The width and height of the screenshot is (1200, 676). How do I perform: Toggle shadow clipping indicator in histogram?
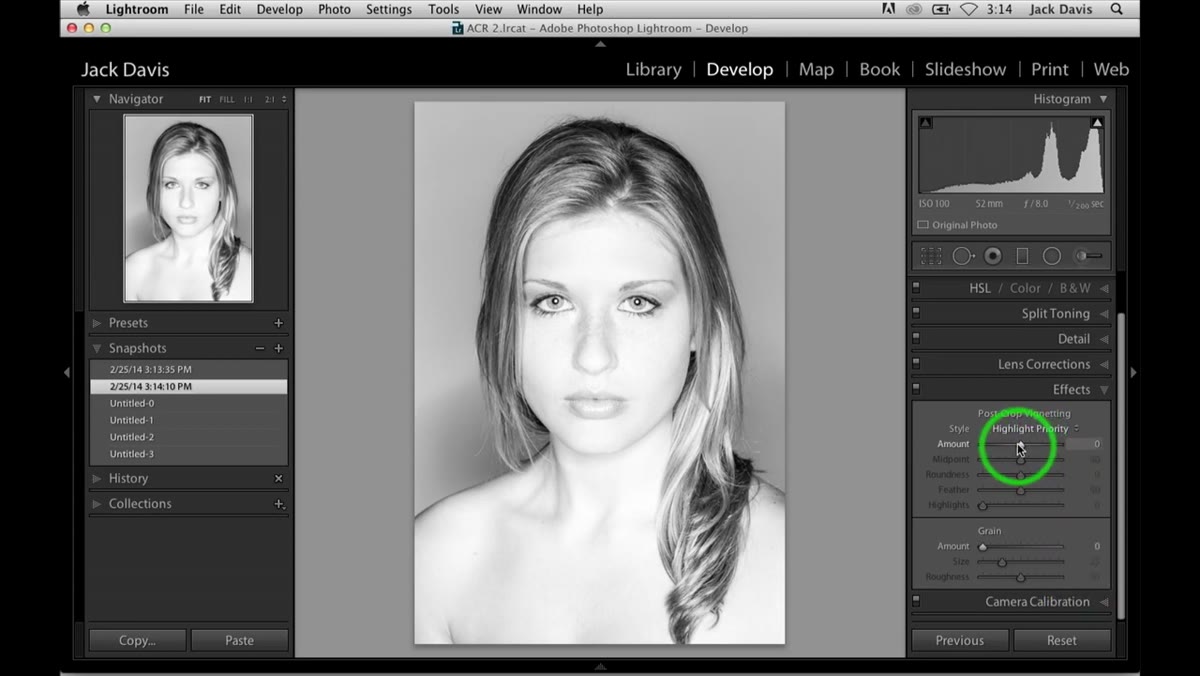[925, 123]
